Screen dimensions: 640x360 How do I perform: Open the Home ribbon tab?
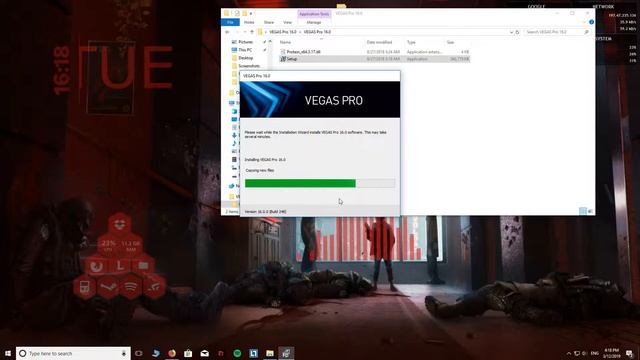click(x=249, y=22)
